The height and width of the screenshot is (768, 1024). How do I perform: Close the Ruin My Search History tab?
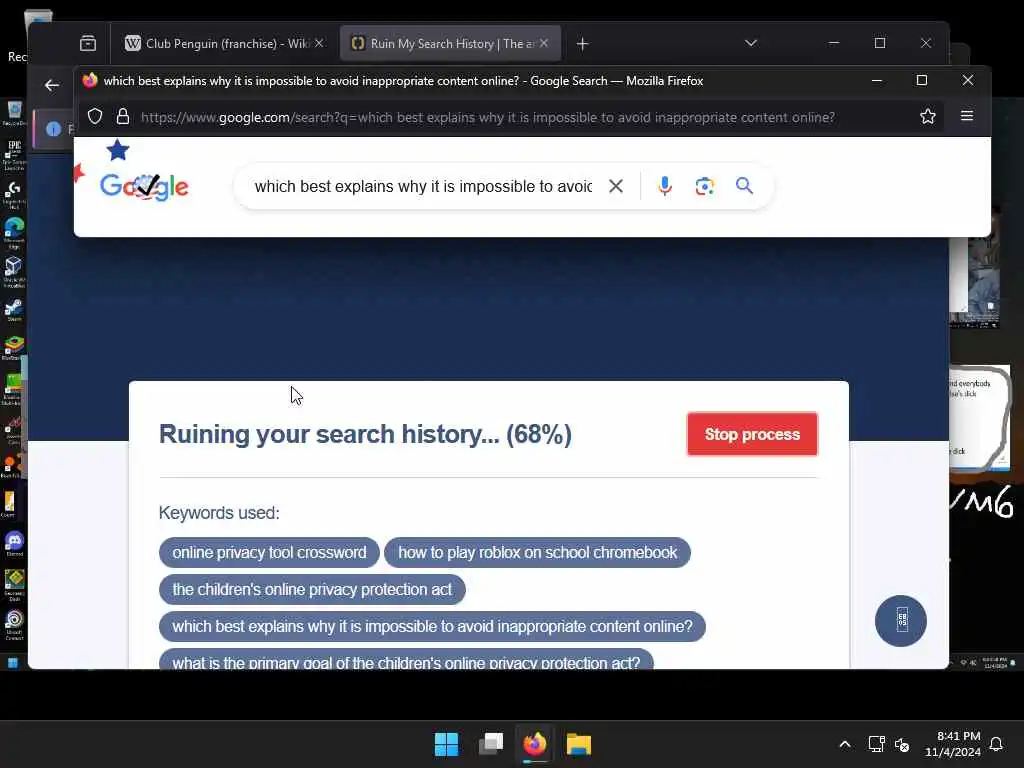pos(544,43)
